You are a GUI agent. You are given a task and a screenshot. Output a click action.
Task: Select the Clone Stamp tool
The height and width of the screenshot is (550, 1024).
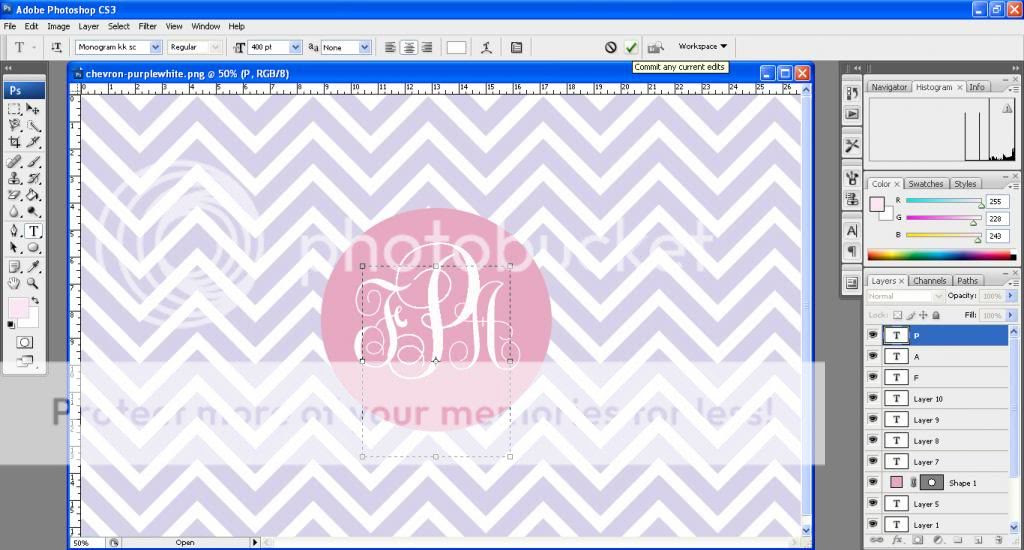14,178
